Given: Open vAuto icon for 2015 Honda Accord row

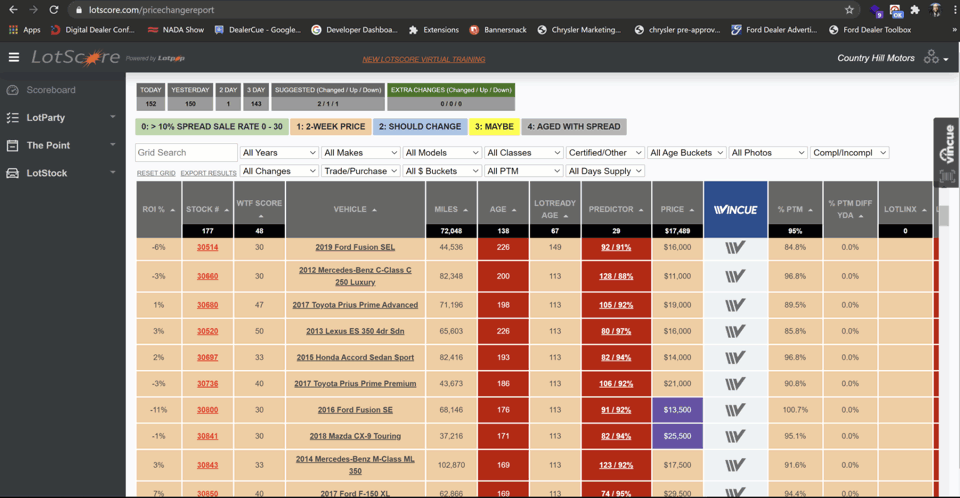Looking at the screenshot, I should point(735,358).
